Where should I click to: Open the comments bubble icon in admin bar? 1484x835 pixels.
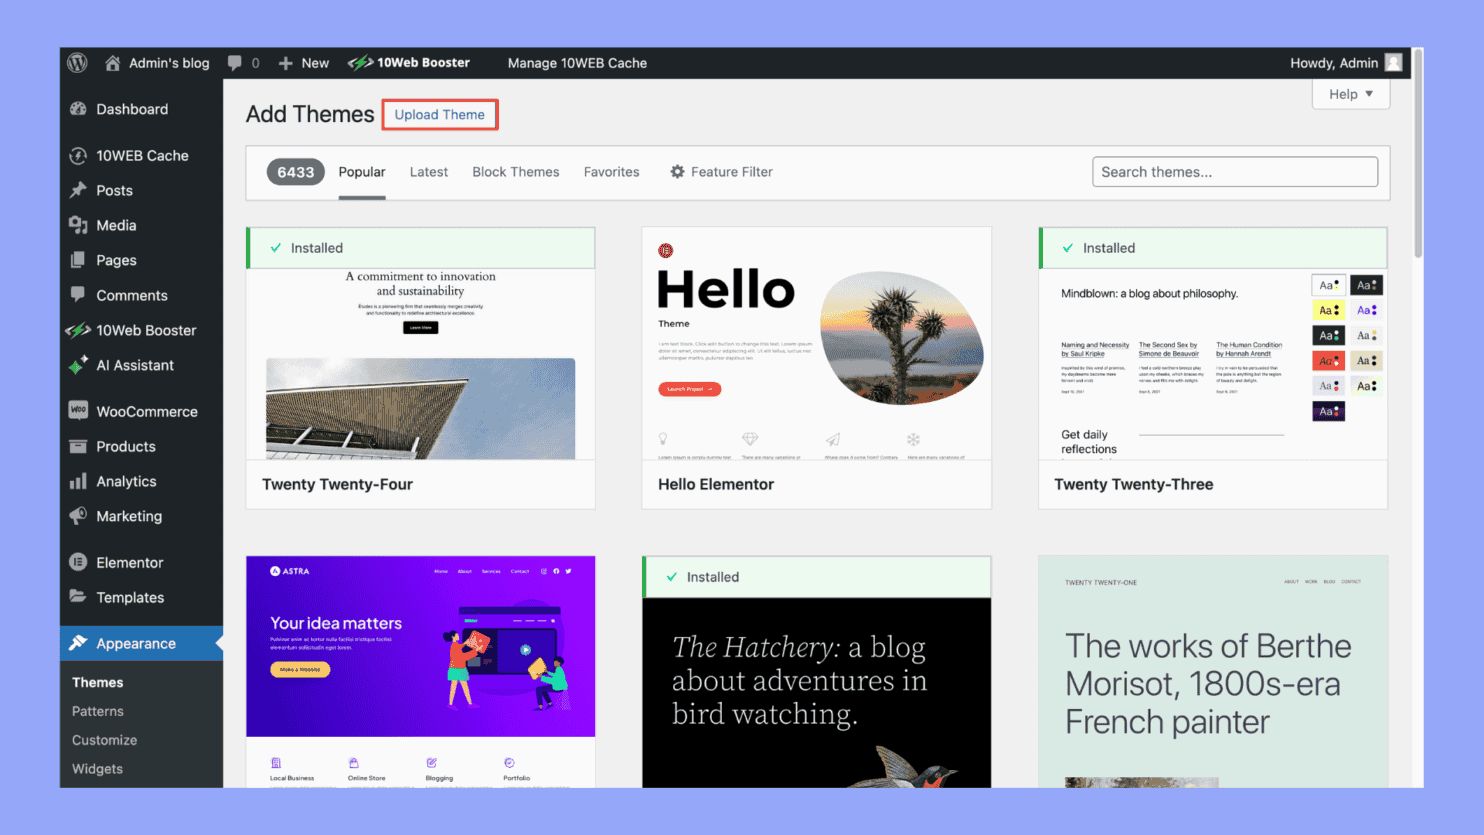tap(234, 63)
